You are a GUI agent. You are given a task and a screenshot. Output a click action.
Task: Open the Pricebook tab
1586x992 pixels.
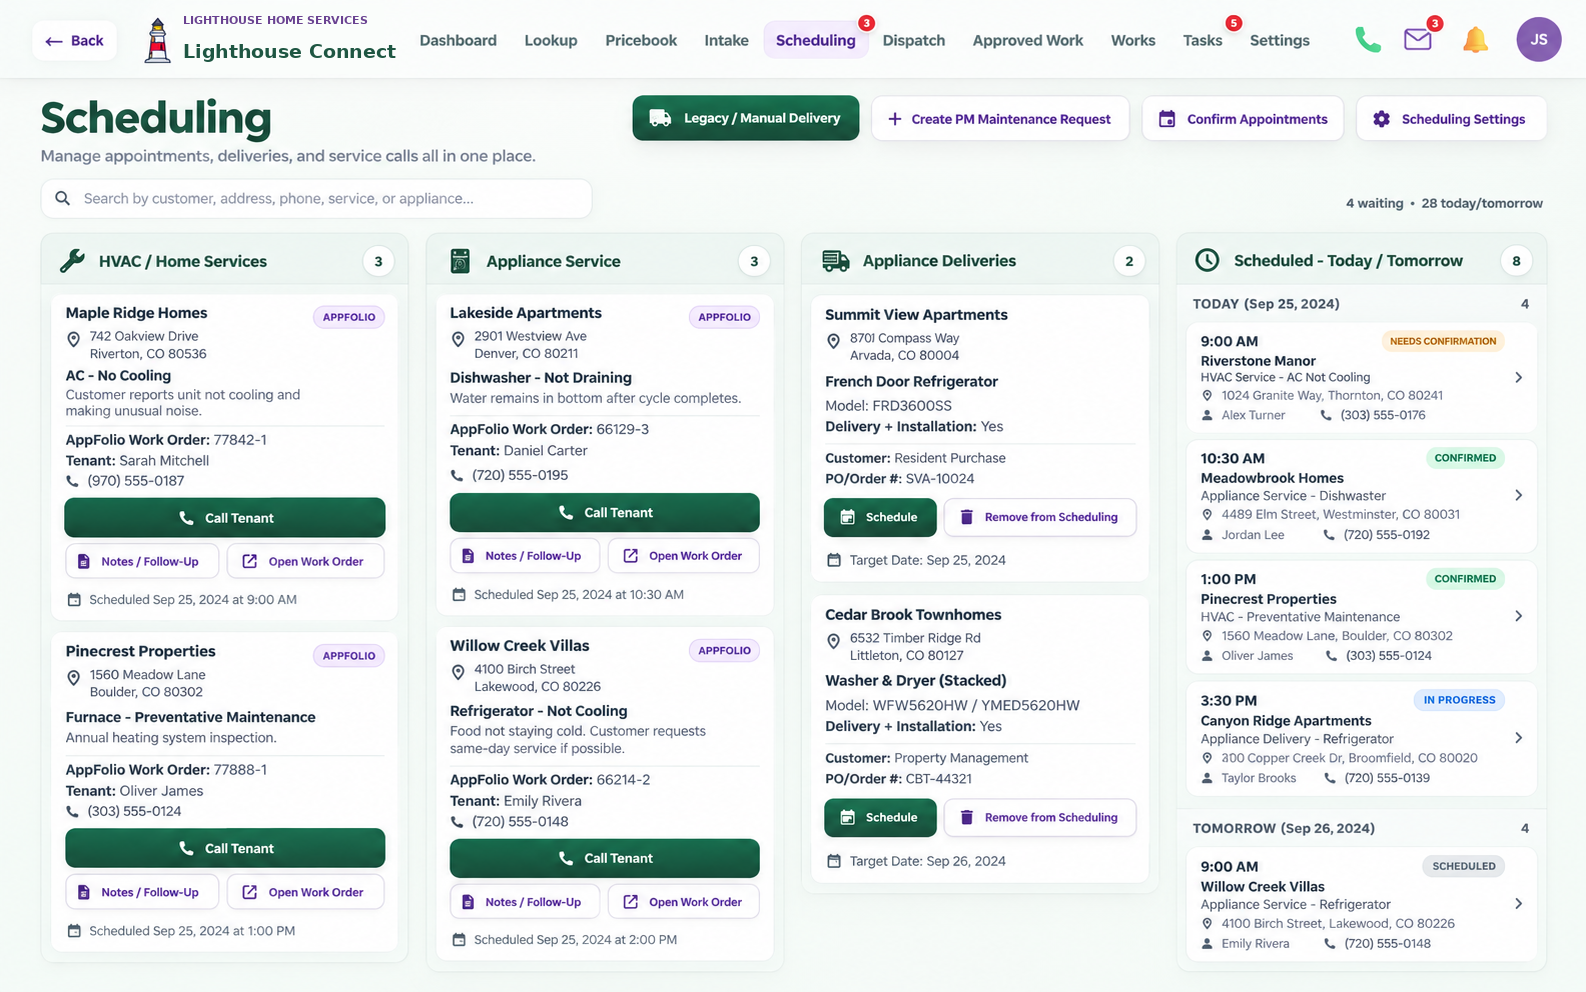(641, 40)
